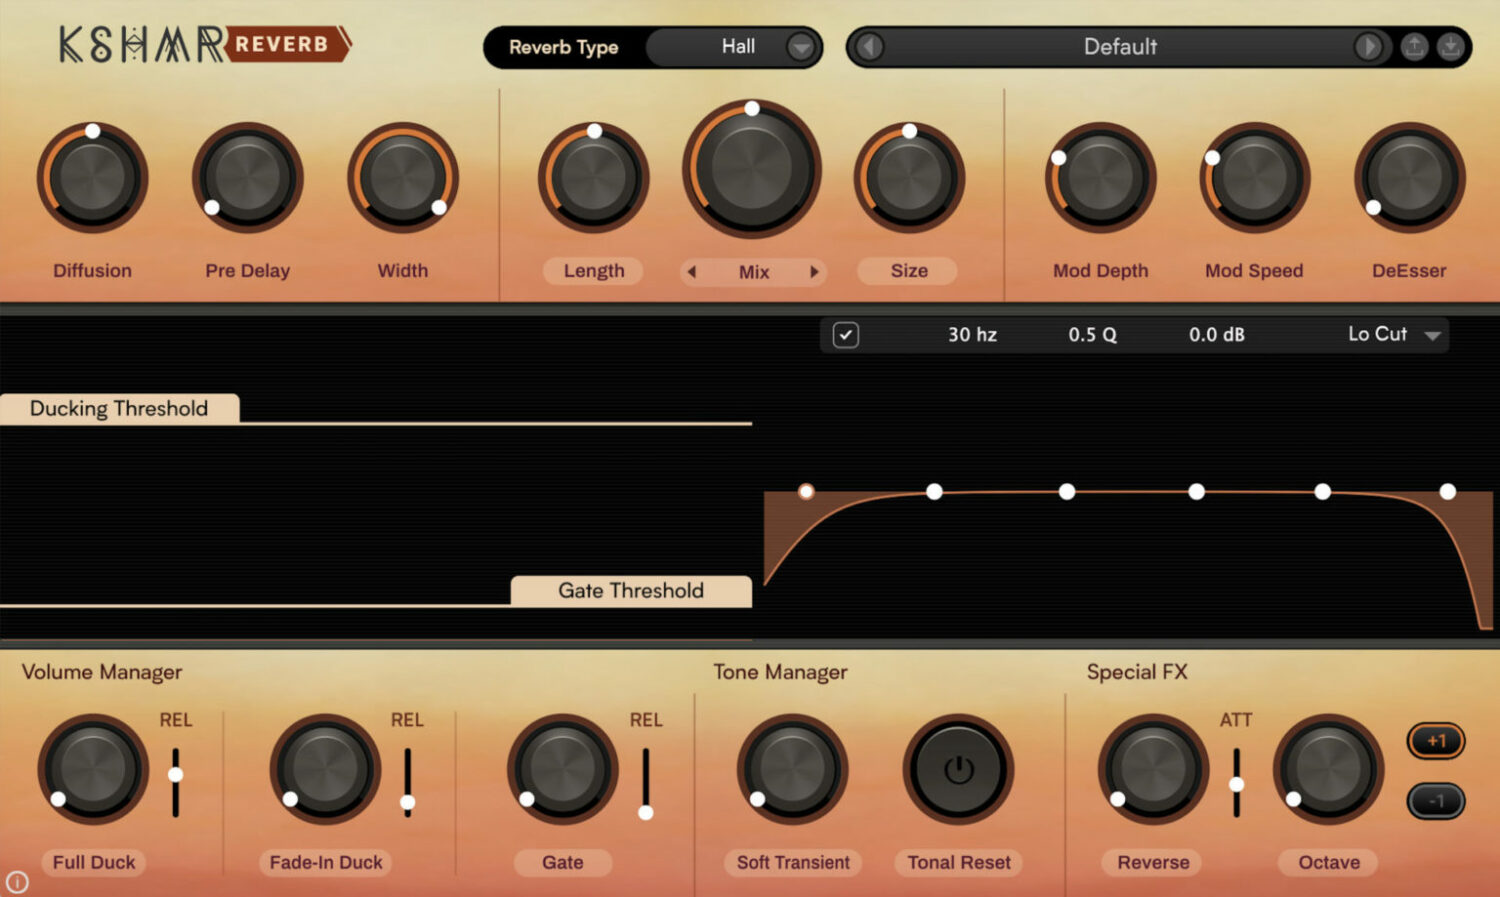
Task: Select the Ducking Threshold handle
Action: 119,408
